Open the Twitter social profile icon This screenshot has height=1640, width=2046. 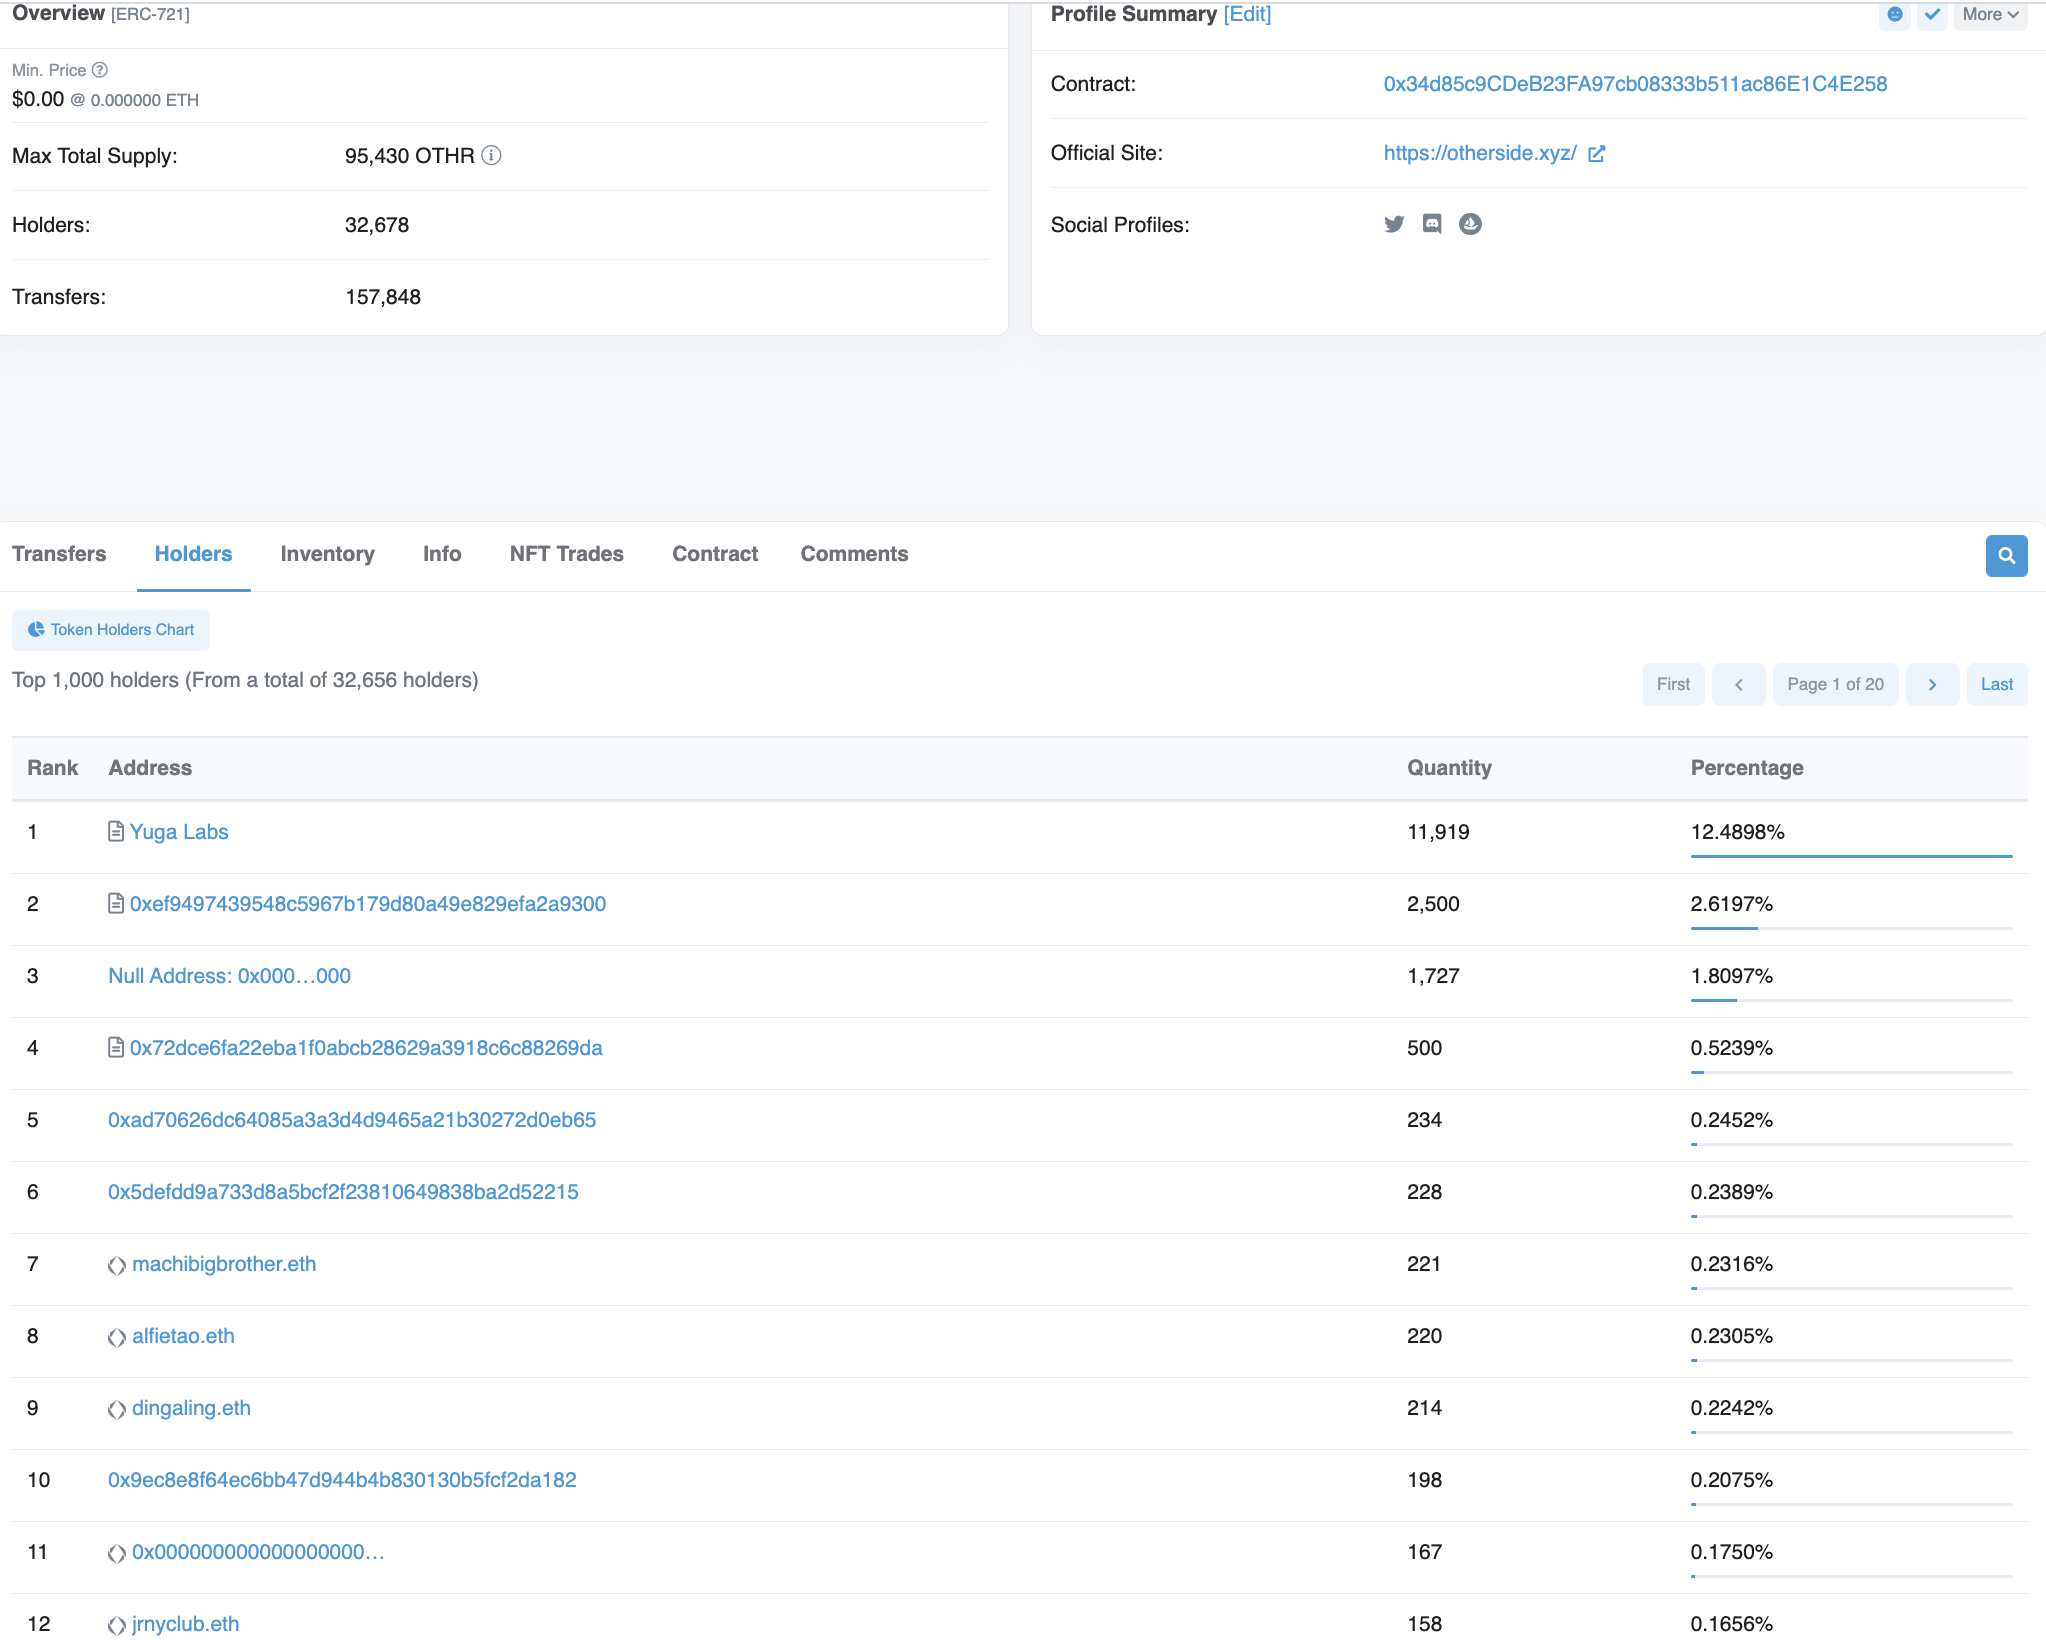[1394, 224]
